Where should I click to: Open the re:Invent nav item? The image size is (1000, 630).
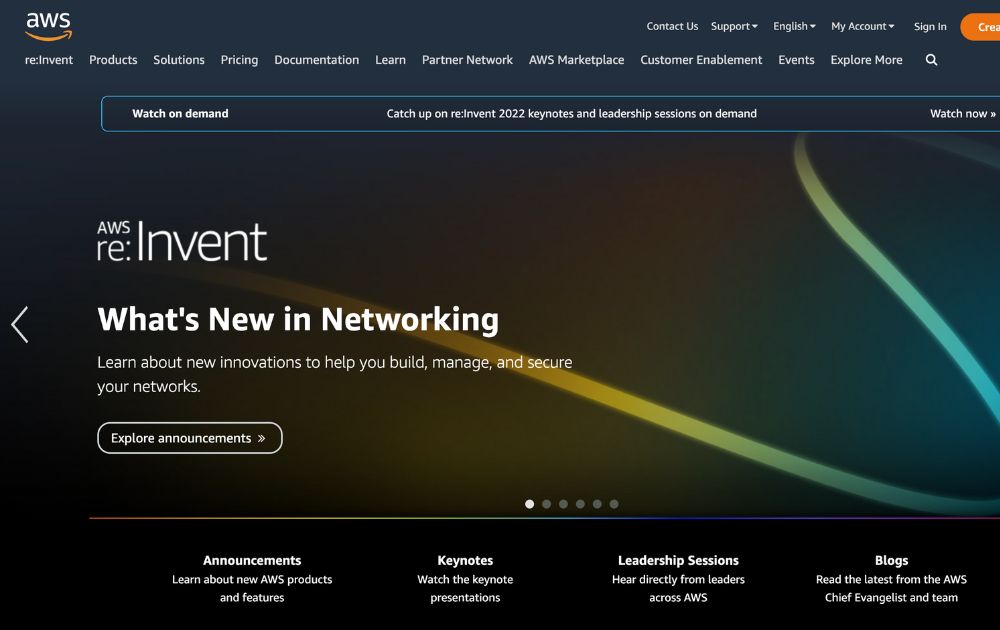pos(49,60)
